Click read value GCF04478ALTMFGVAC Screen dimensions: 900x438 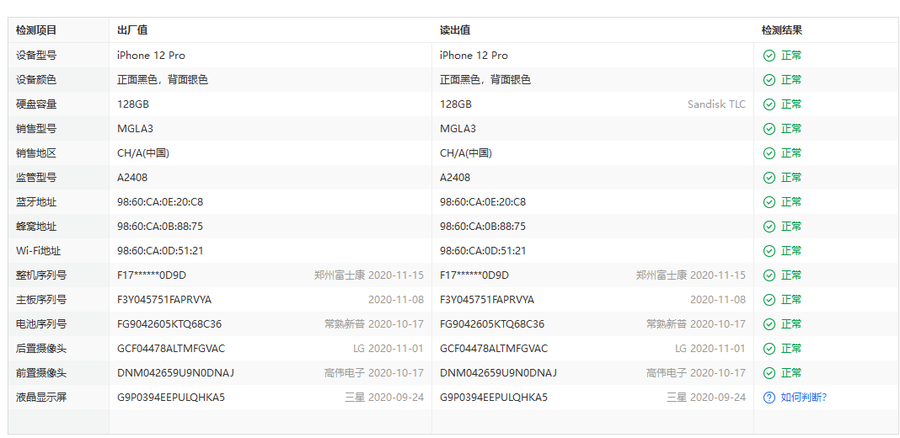point(494,348)
